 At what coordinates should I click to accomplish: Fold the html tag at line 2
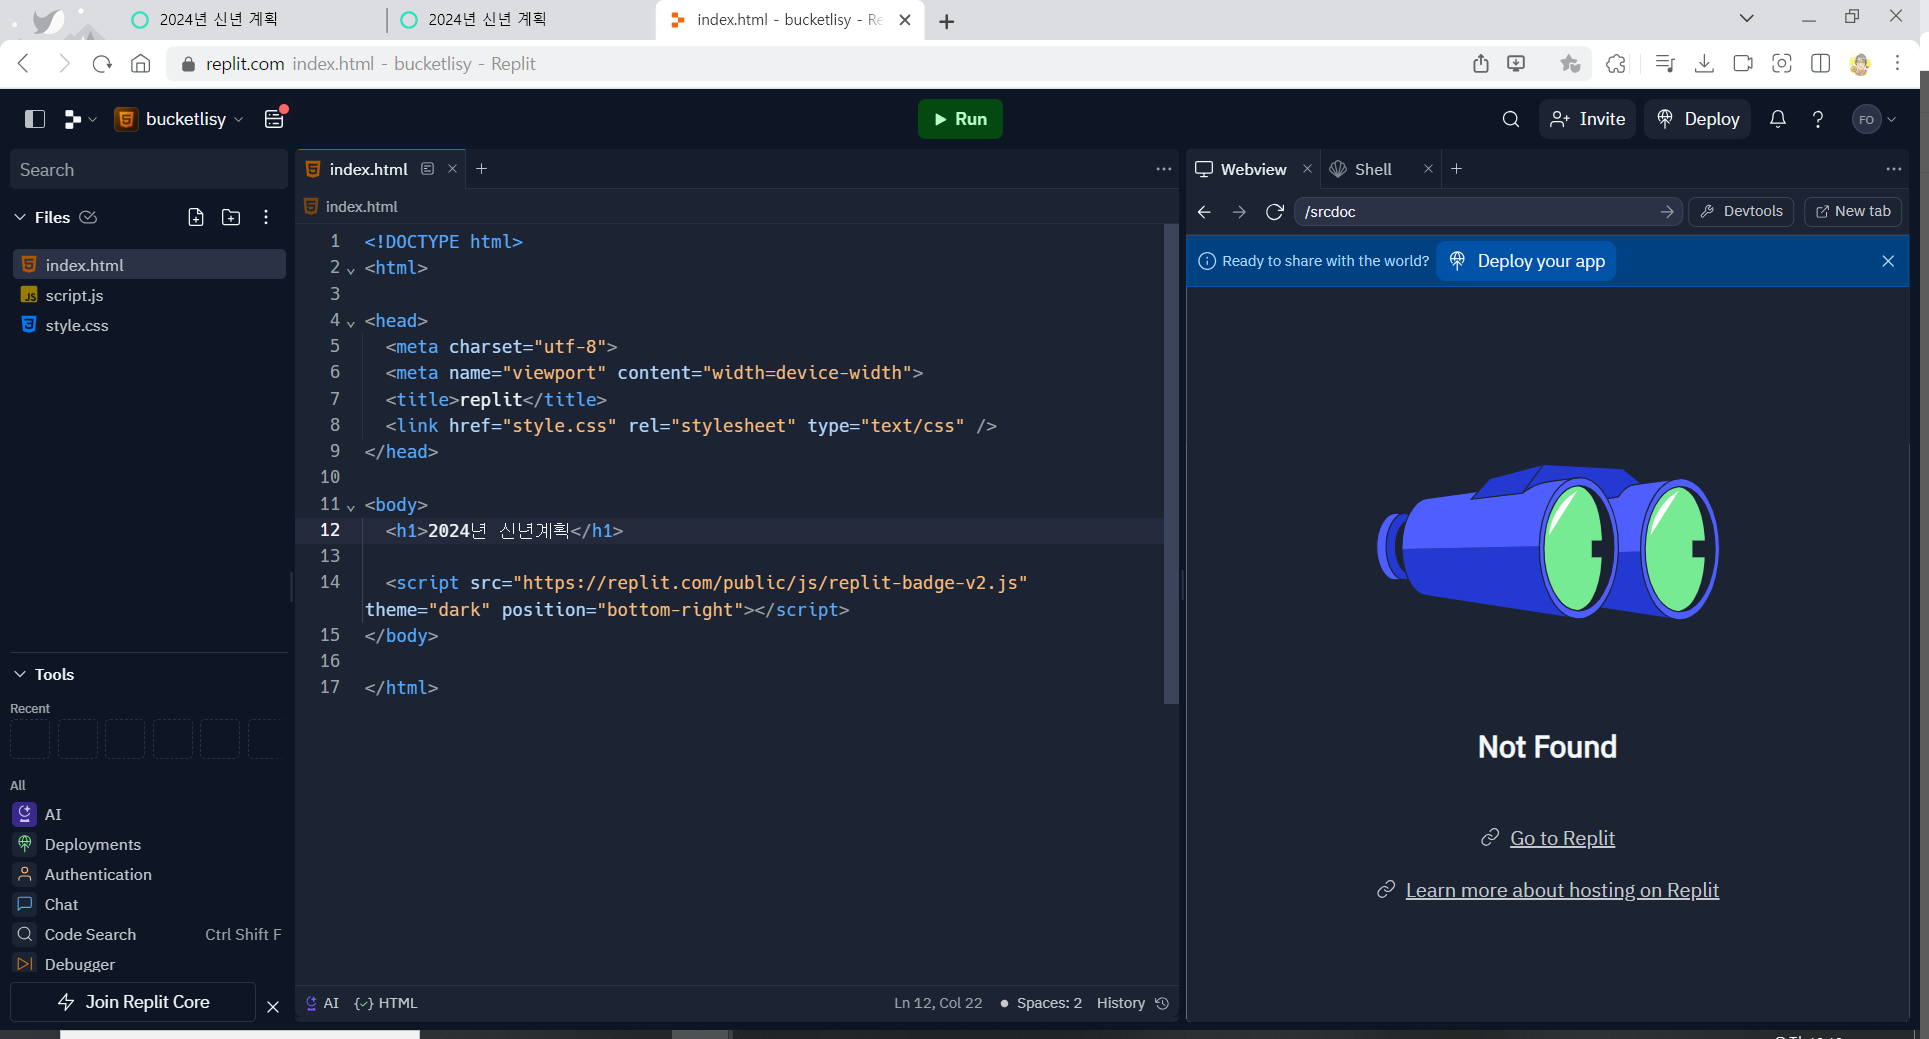pyautogui.click(x=351, y=270)
